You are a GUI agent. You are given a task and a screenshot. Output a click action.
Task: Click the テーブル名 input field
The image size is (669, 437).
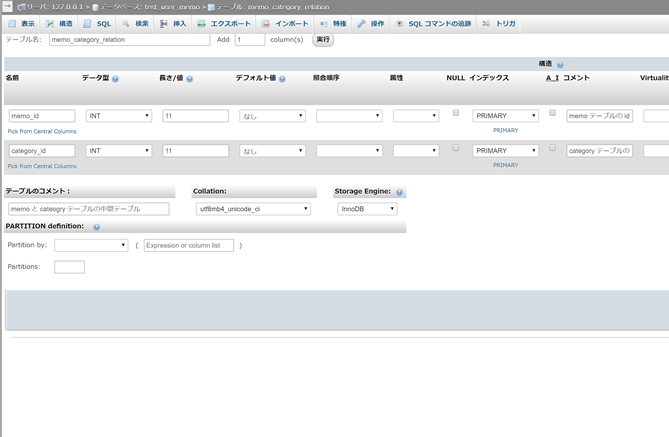[129, 40]
